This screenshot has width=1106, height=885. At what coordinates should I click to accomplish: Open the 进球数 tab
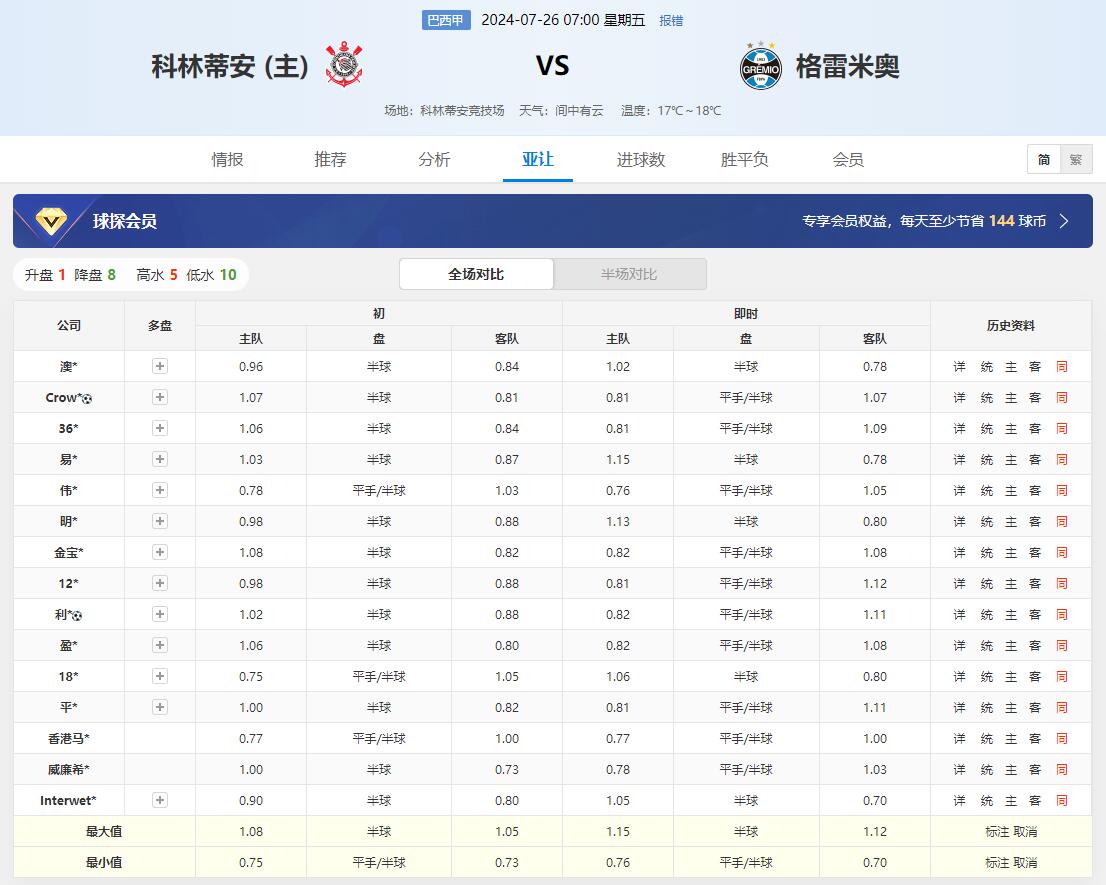point(641,160)
